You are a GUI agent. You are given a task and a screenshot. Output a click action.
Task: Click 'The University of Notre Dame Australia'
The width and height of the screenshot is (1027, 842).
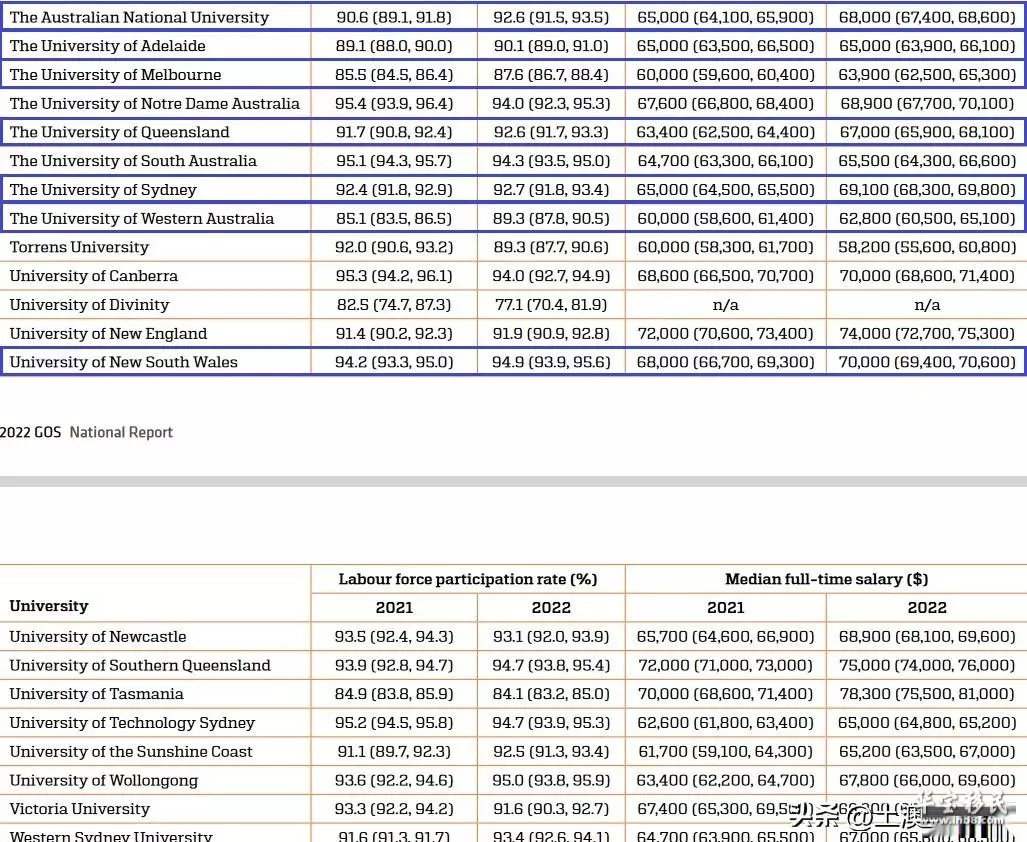[x=155, y=103]
